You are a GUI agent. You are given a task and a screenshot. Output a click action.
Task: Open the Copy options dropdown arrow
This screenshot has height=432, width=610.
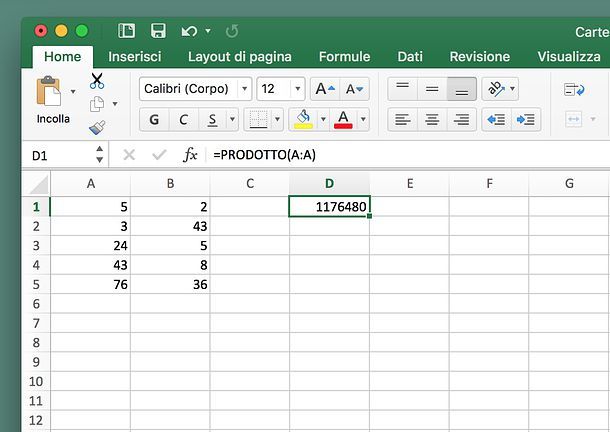(x=115, y=104)
